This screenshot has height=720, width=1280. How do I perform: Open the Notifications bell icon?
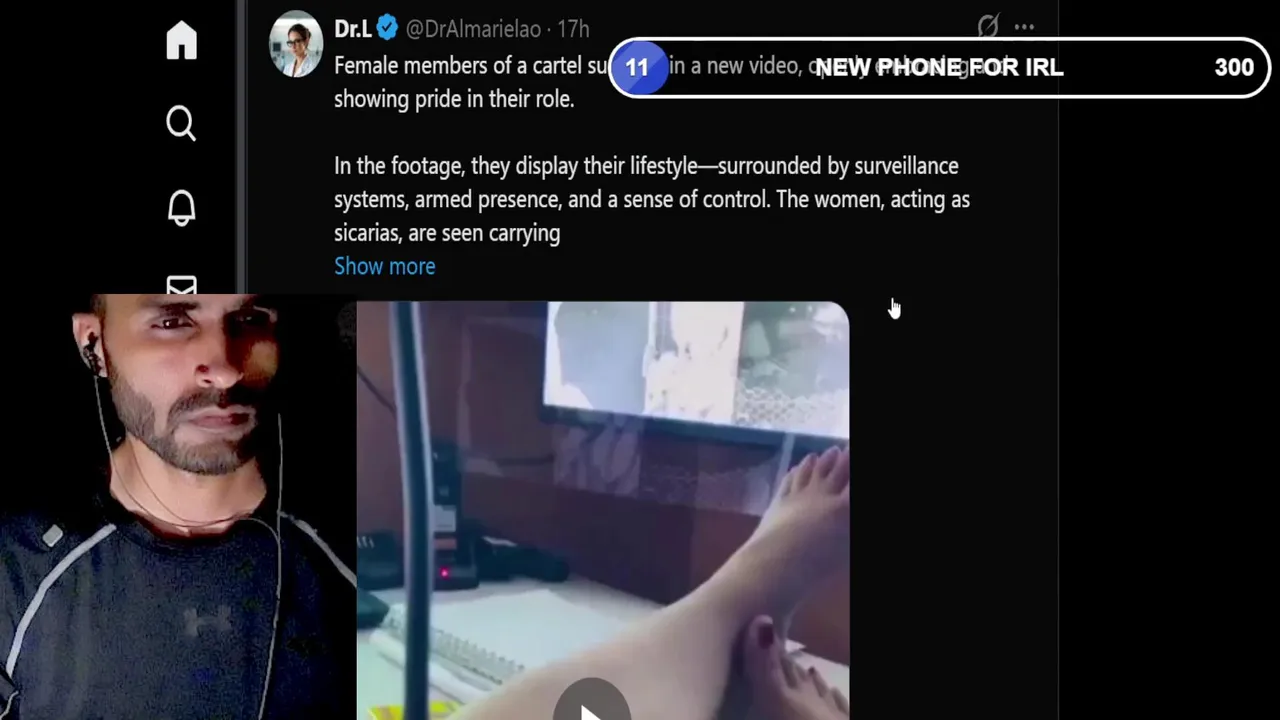tap(181, 207)
